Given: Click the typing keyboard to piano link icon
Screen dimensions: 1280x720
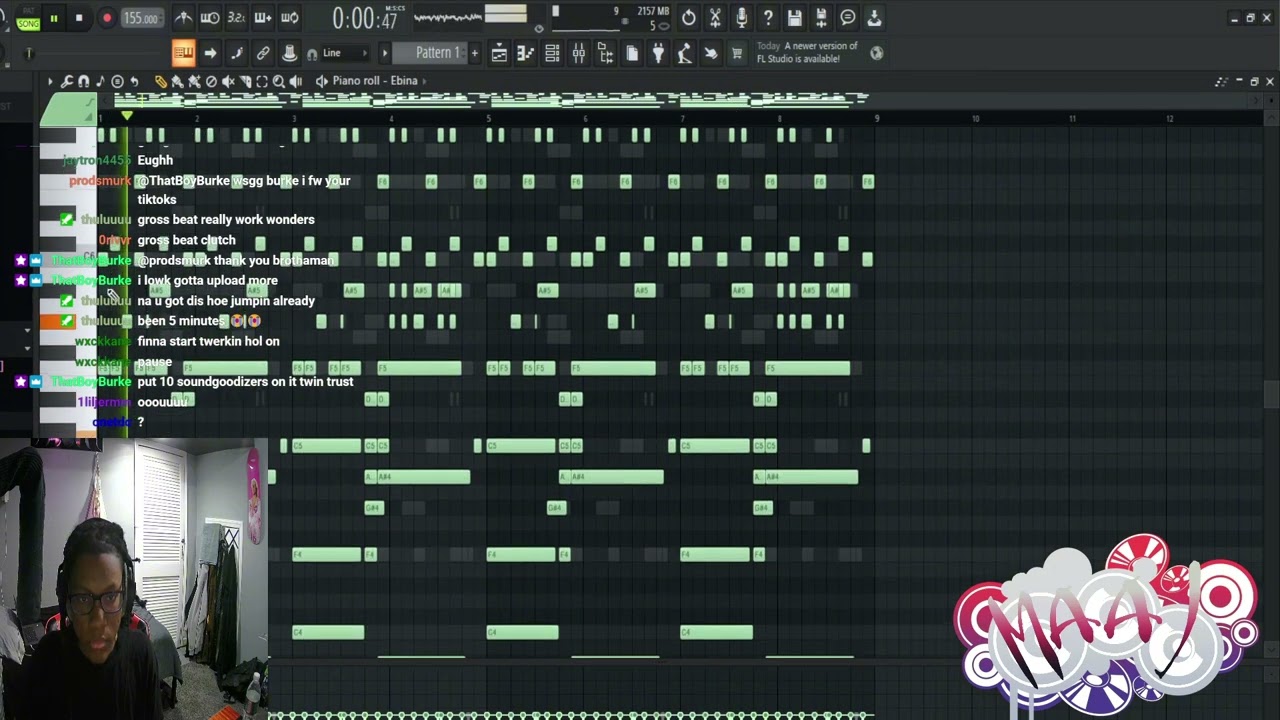Looking at the screenshot, I should click(x=263, y=53).
